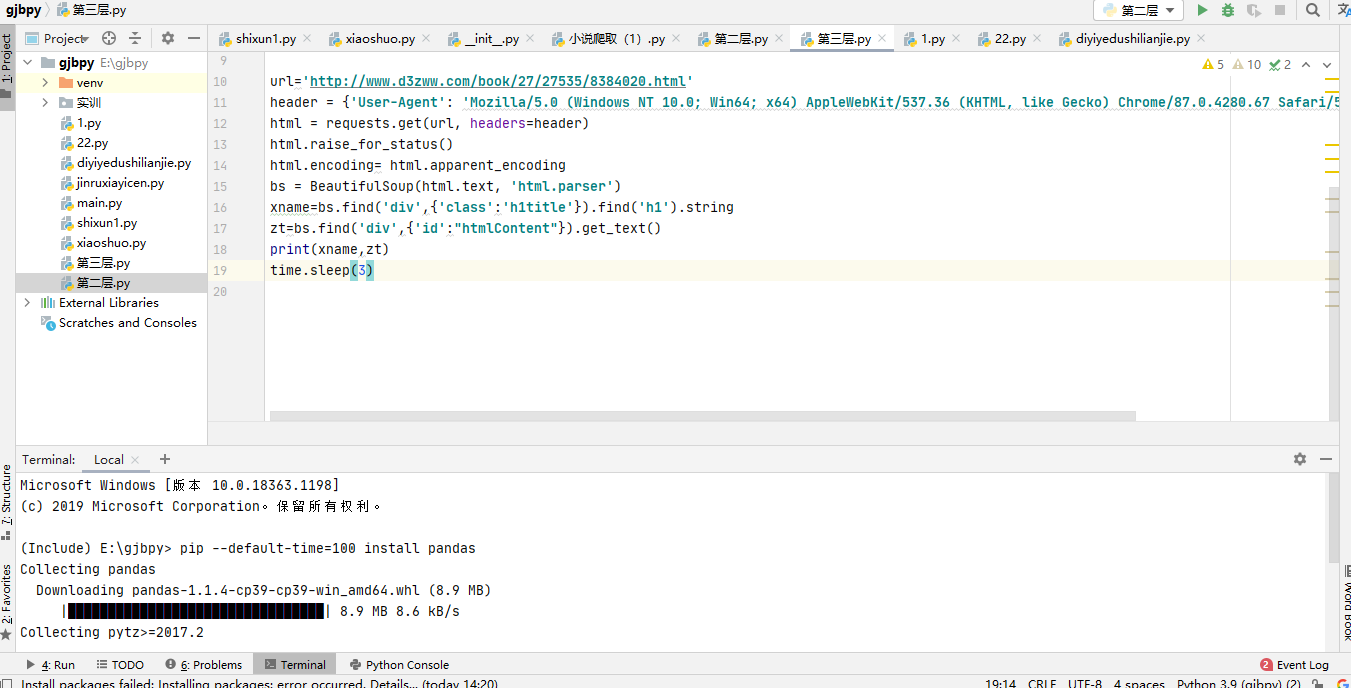Viewport: 1351px width, 688px height.
Task: Hide the terminal panel with minus icon
Action: pyautogui.click(x=1326, y=459)
